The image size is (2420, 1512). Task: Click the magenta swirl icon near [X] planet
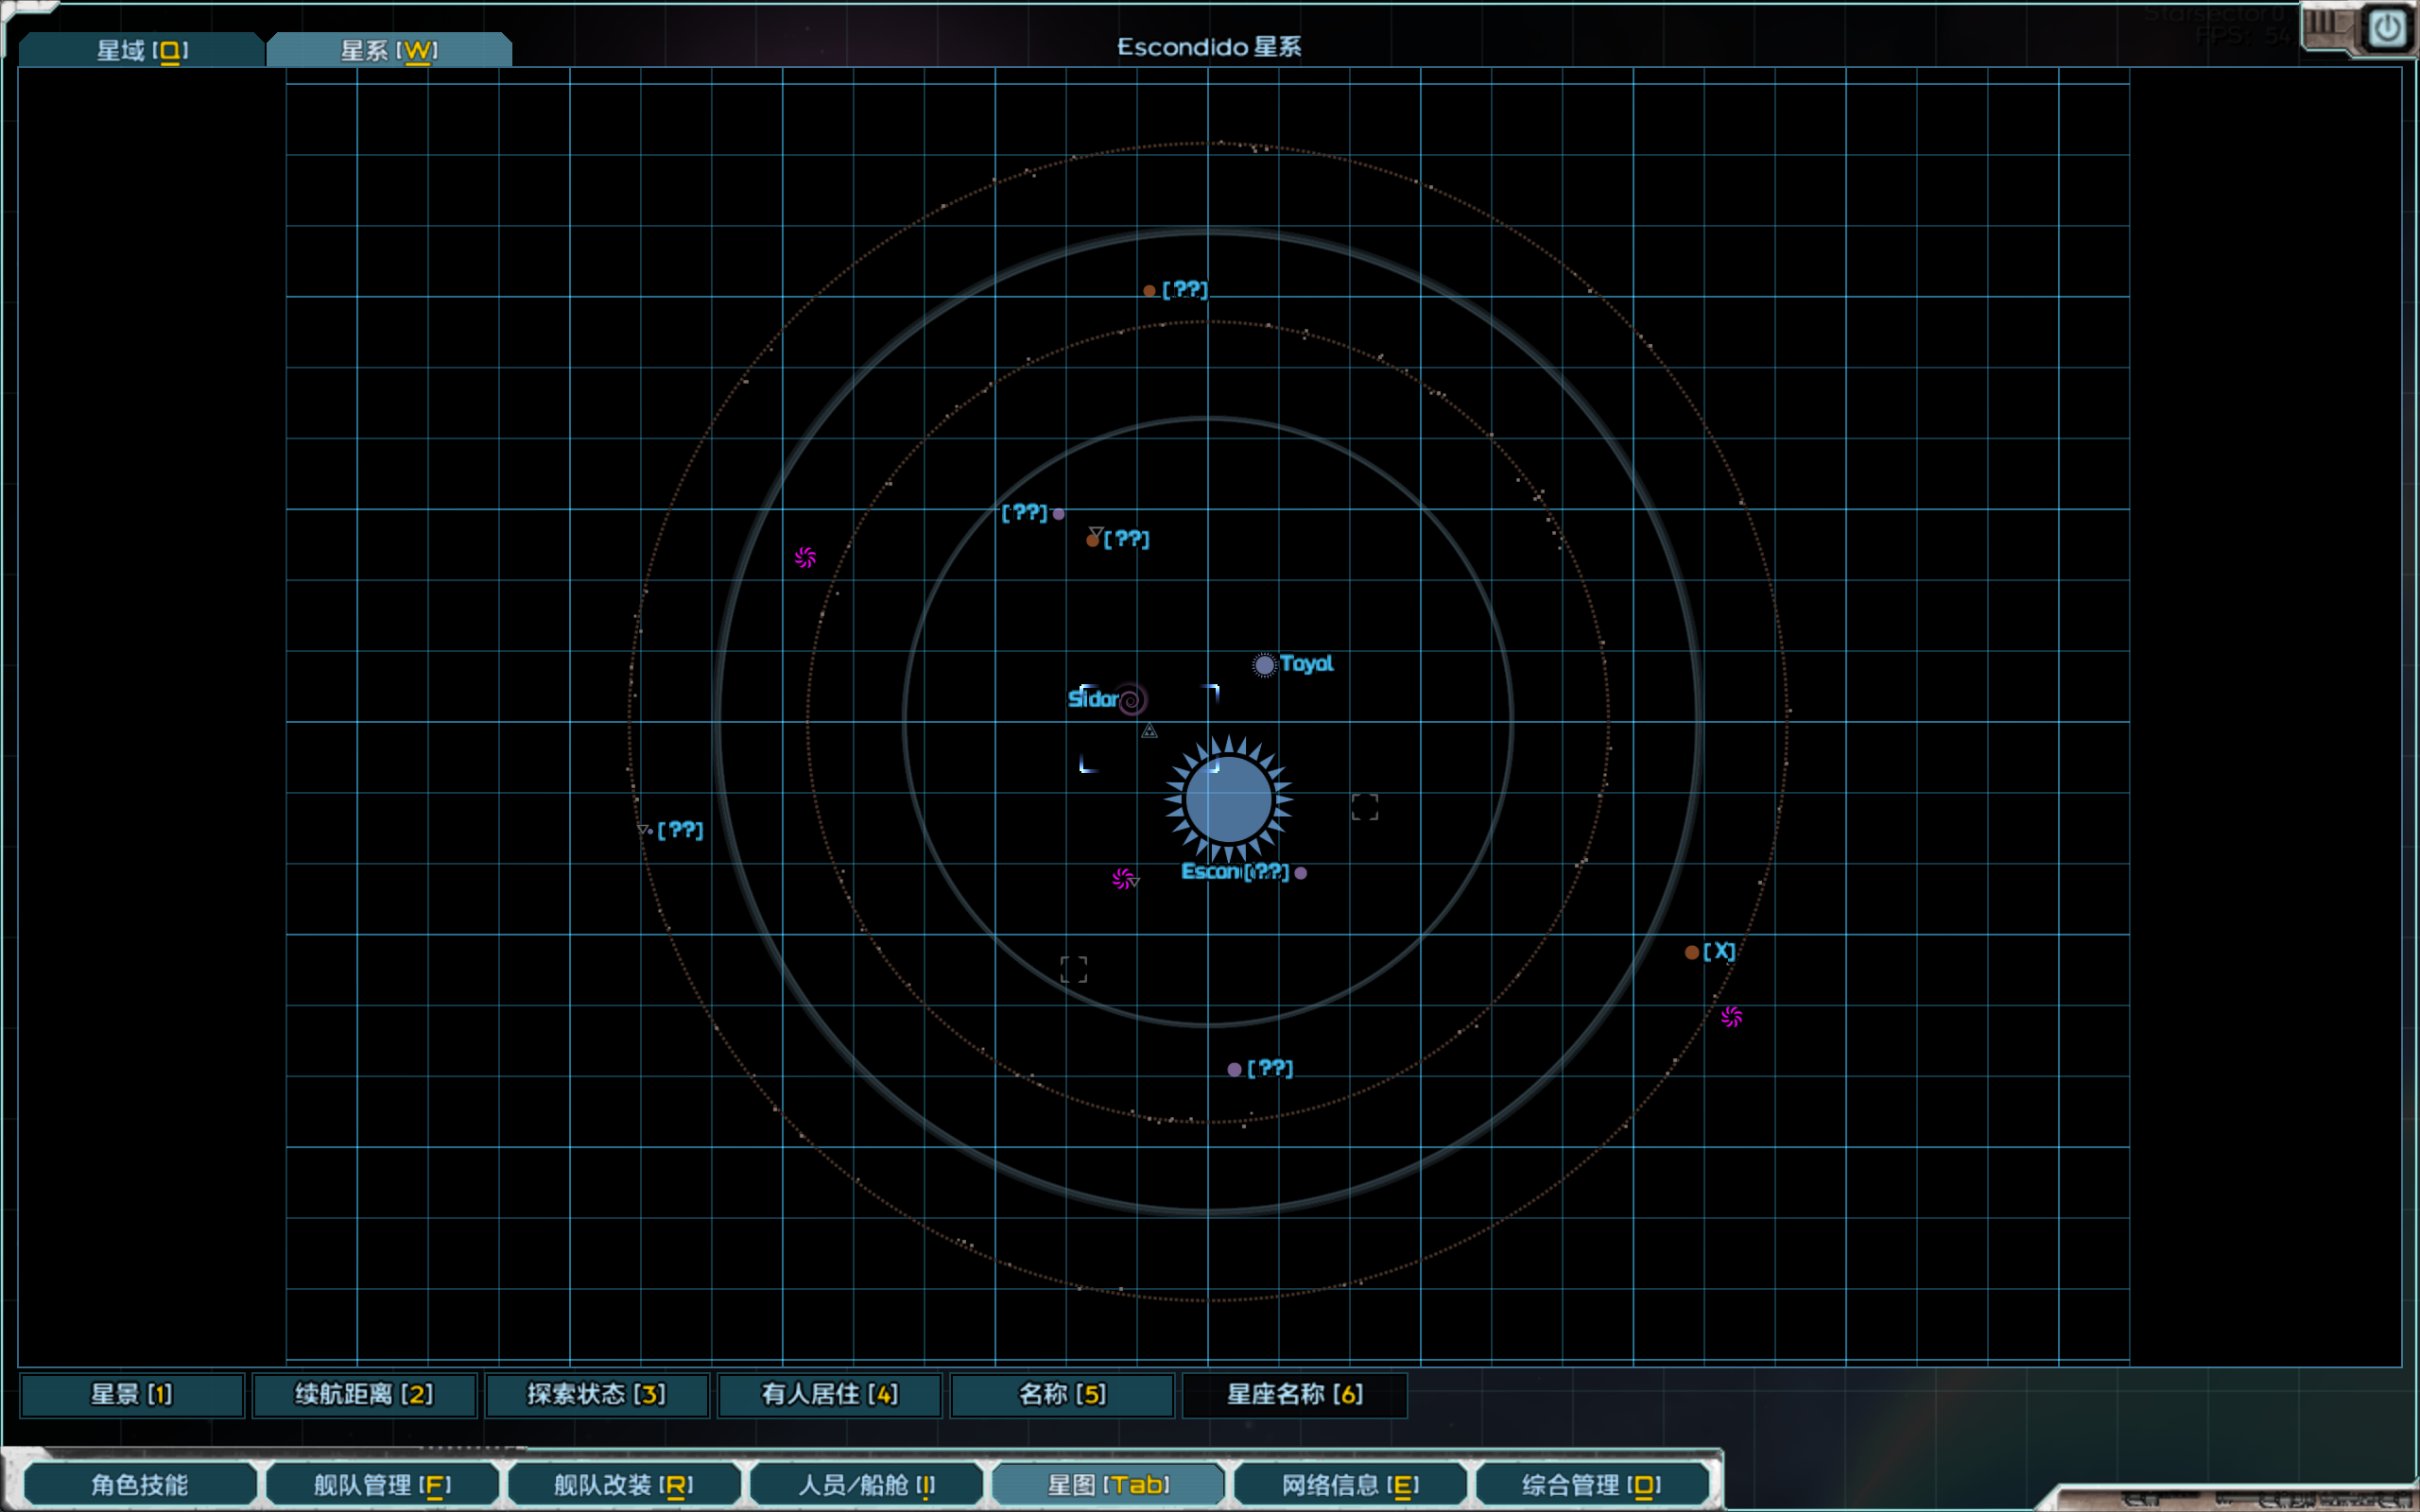pyautogui.click(x=1732, y=1017)
